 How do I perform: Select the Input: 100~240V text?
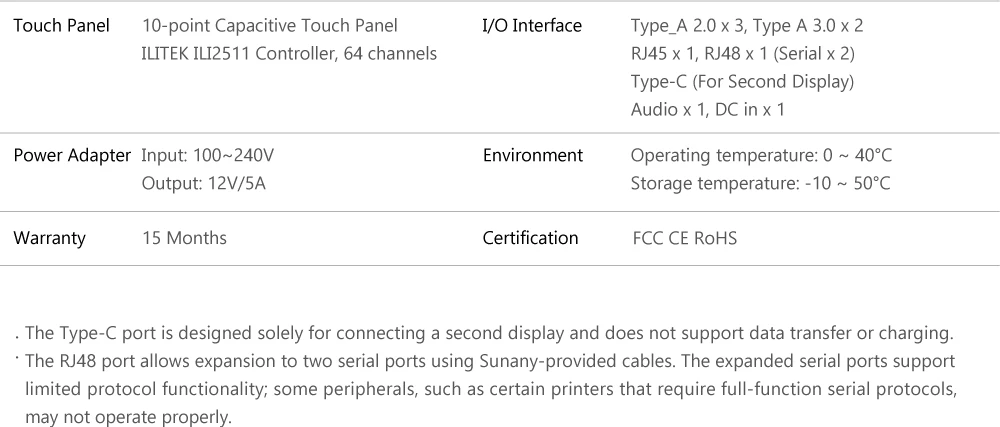[207, 156]
